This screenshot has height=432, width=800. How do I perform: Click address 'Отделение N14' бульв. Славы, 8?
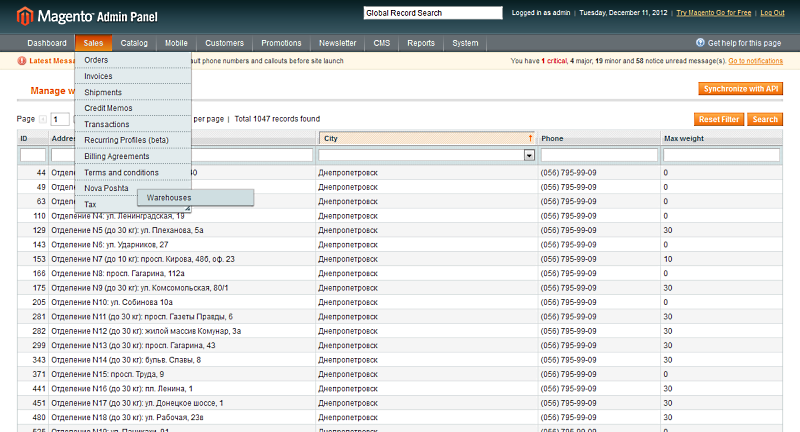pos(126,360)
